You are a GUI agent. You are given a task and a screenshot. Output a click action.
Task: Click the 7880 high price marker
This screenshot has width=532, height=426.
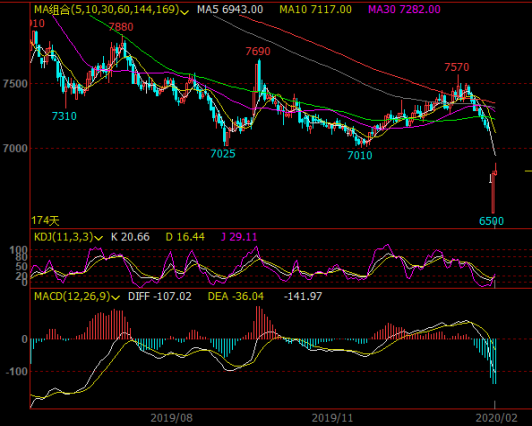tap(121, 27)
